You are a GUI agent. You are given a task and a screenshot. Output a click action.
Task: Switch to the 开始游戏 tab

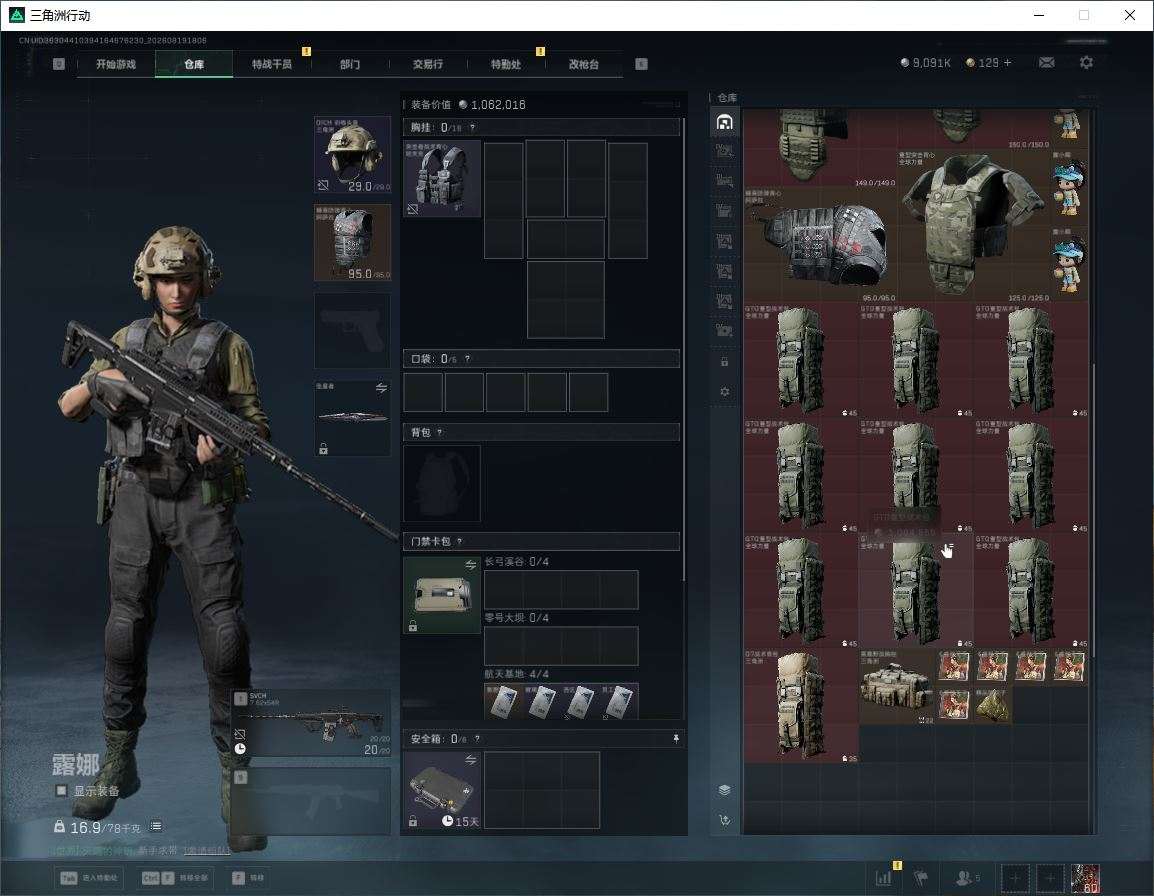pos(116,64)
